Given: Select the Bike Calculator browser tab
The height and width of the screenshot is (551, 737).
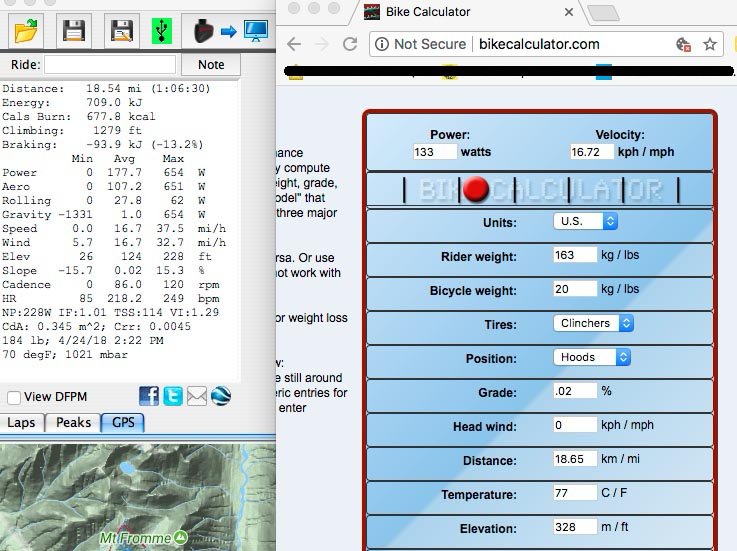Looking at the screenshot, I should (468, 12).
